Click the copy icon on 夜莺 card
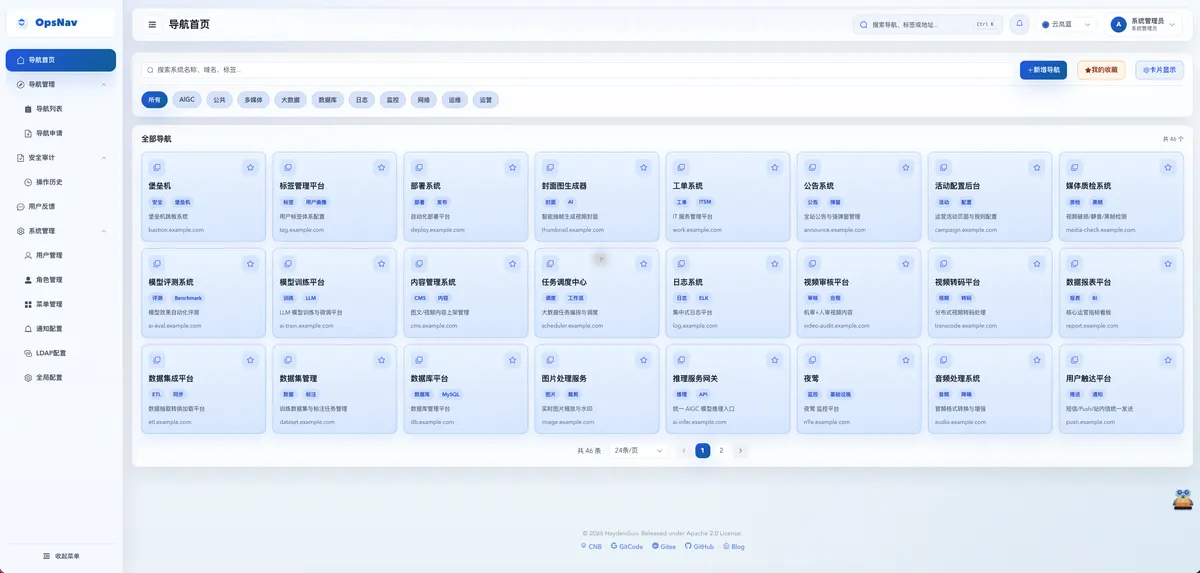Screen dimensions: 1200x573 (812, 360)
